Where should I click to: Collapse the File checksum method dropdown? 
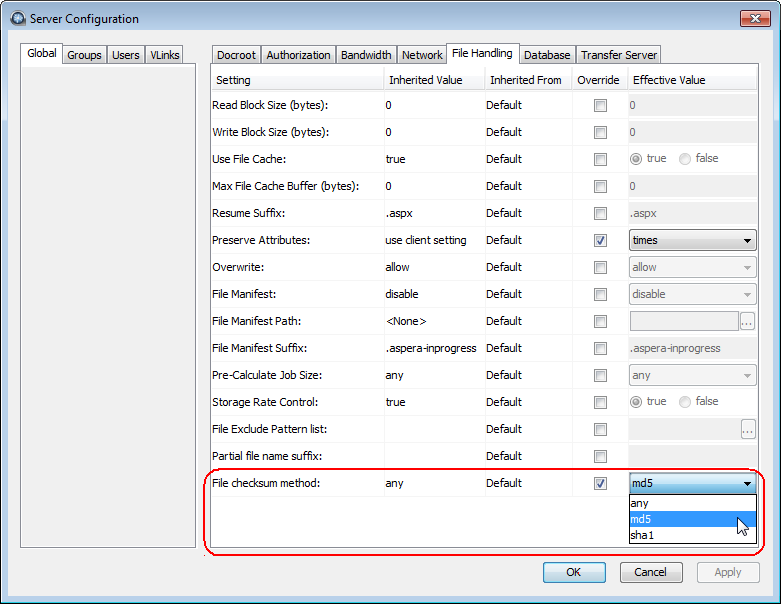[747, 483]
